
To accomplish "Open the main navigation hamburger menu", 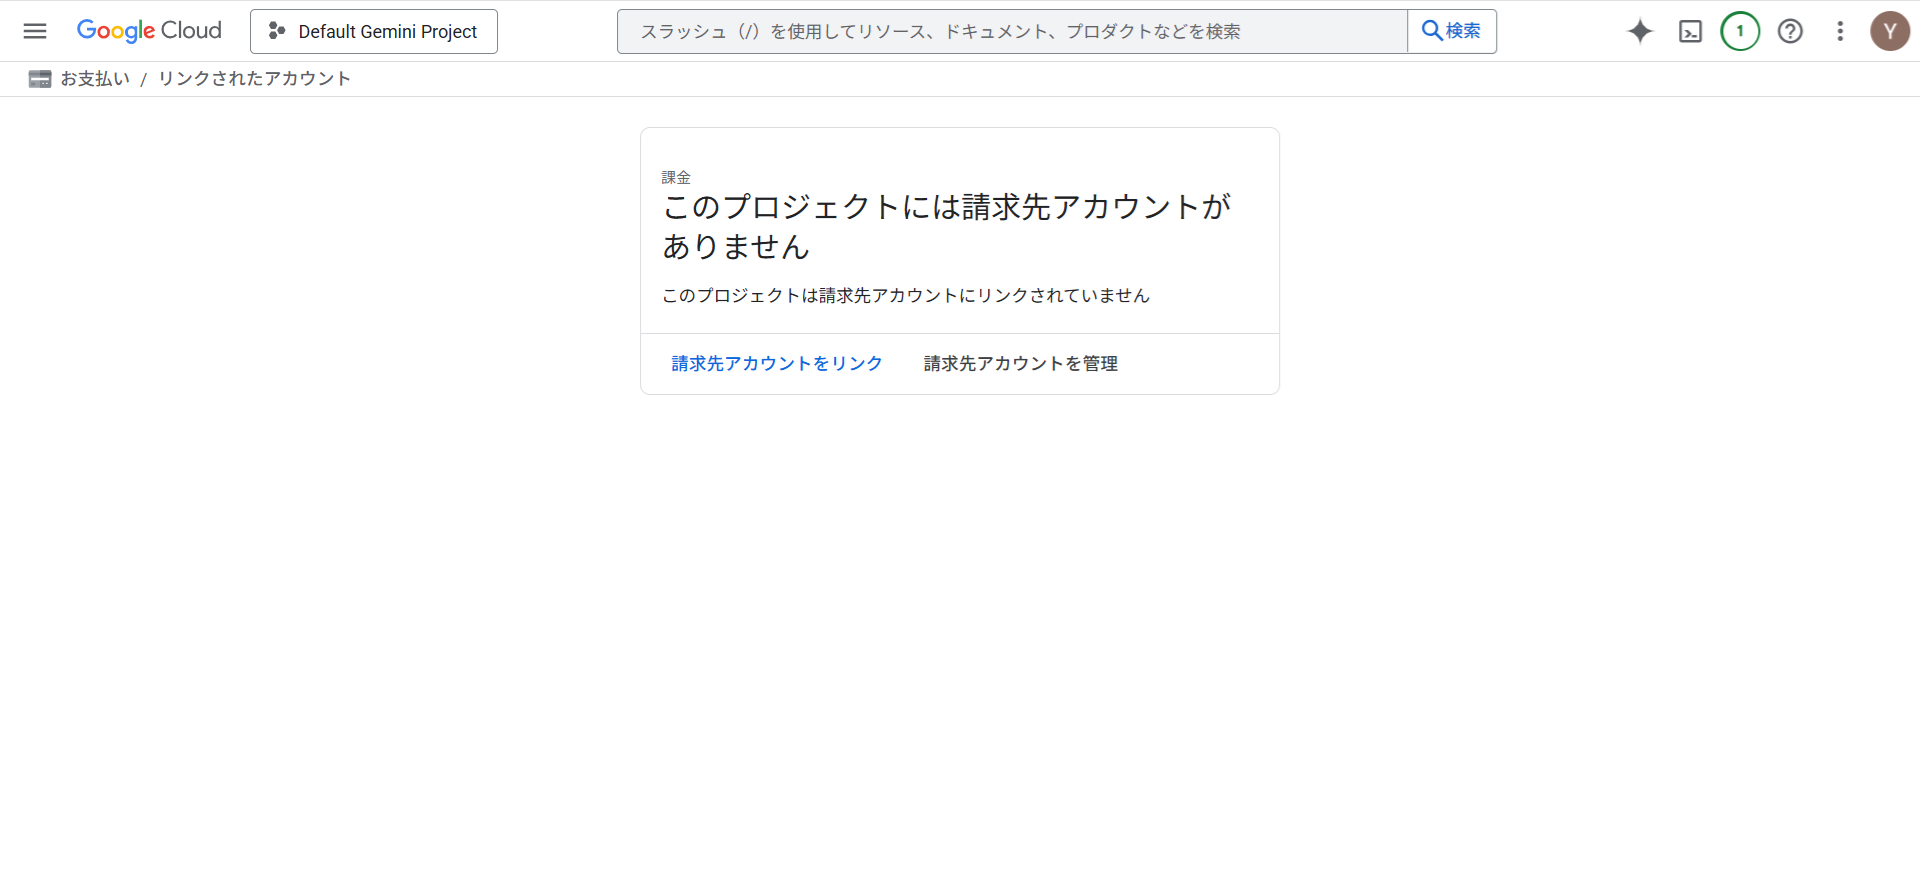I will (x=35, y=31).
